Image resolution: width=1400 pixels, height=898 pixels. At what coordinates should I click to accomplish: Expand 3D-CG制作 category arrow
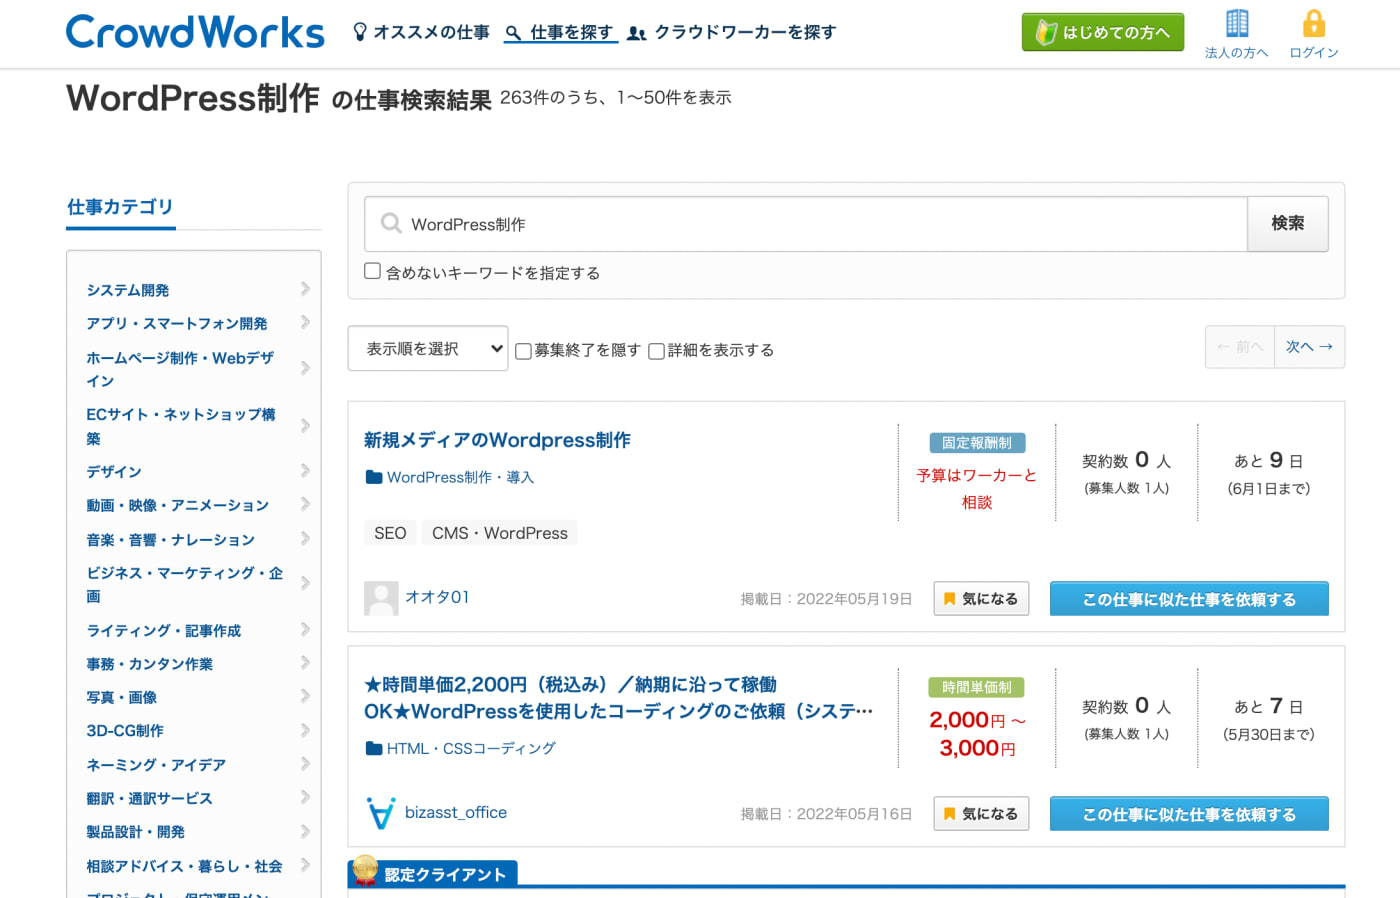(x=305, y=730)
